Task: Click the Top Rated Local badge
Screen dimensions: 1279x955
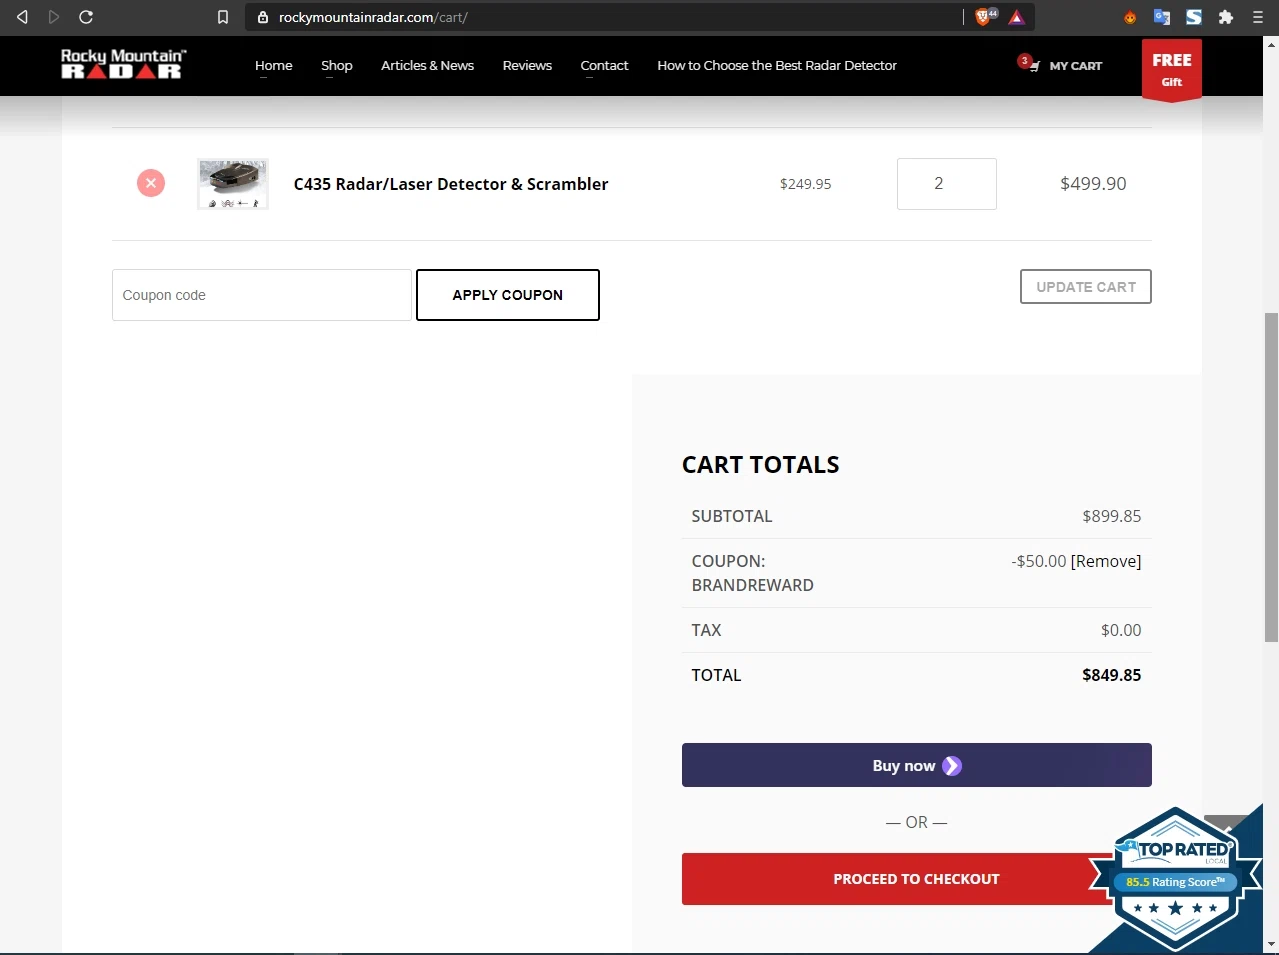Action: coord(1175,880)
